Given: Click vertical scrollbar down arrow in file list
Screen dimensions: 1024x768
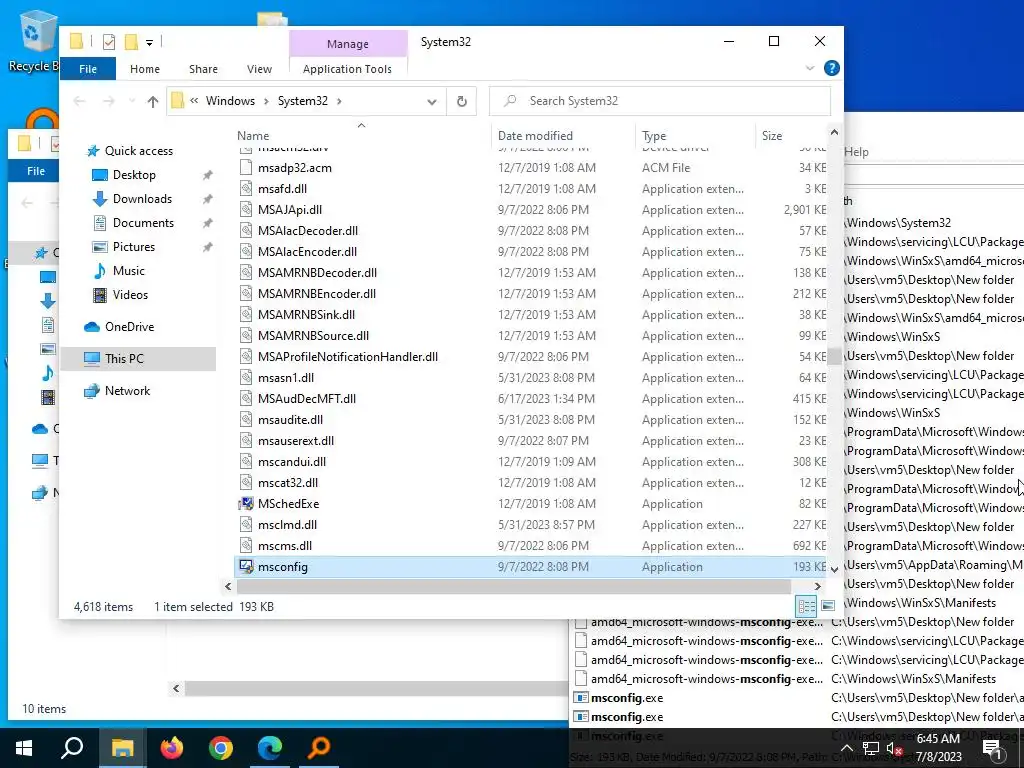Looking at the screenshot, I should click(834, 570).
